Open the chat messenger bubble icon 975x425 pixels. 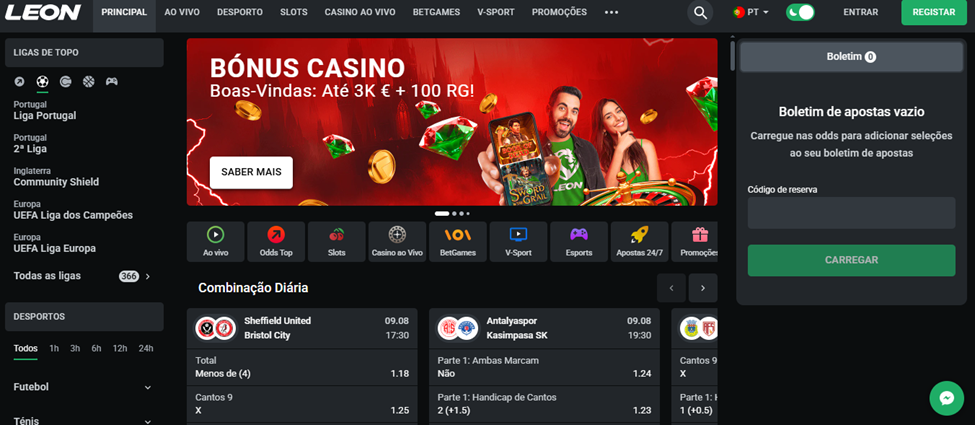coord(946,398)
